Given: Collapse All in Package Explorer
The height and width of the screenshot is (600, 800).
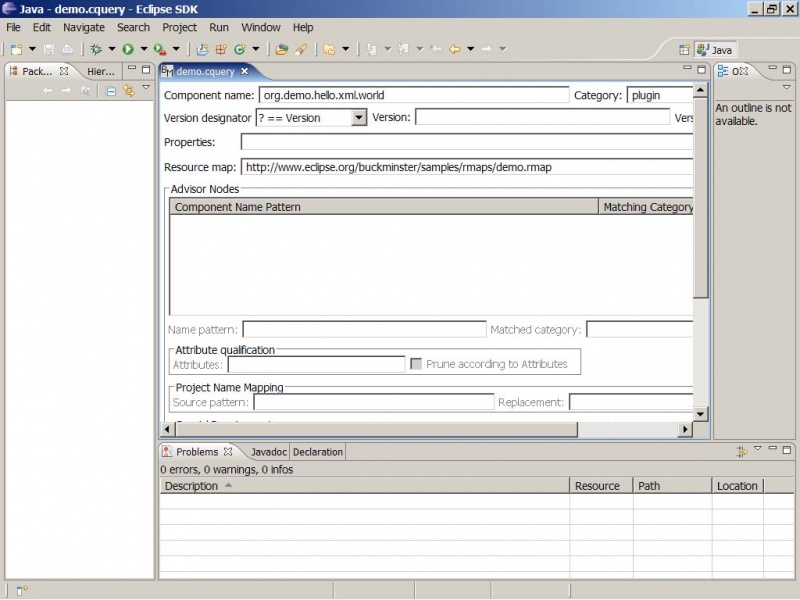Looking at the screenshot, I should [x=110, y=91].
